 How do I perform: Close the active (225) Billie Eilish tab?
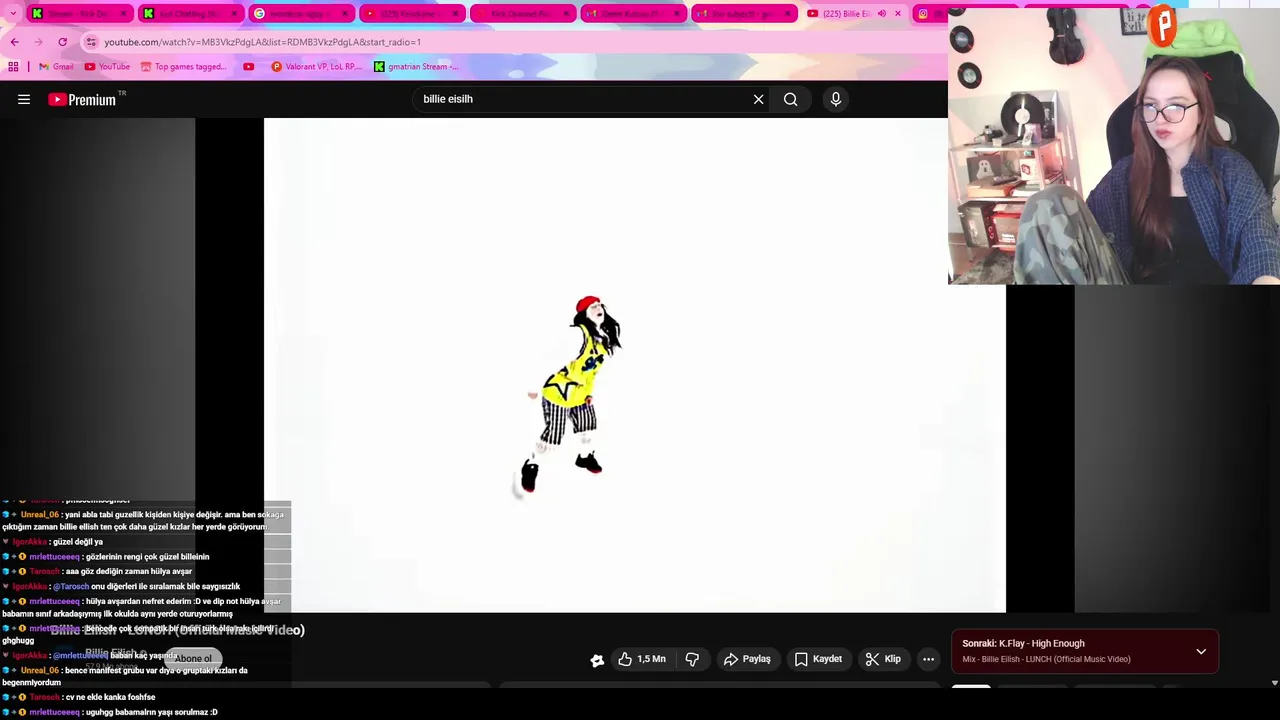point(897,14)
